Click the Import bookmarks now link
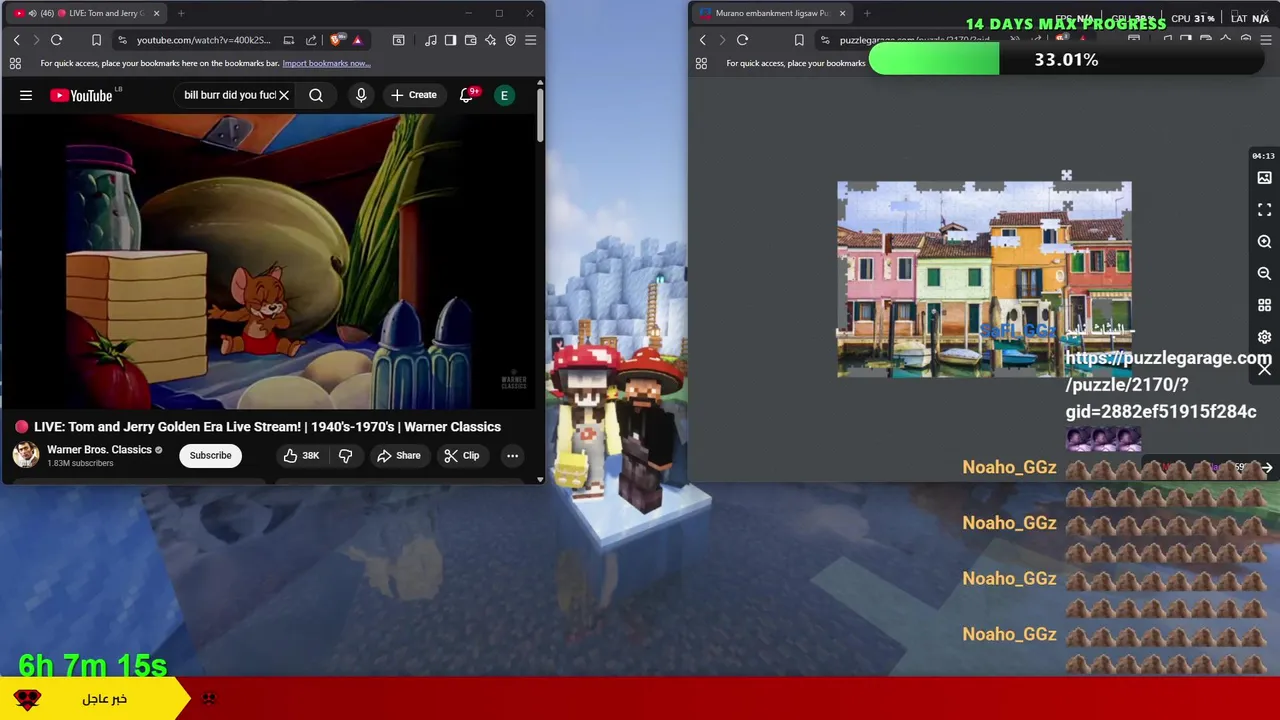 tap(326, 63)
